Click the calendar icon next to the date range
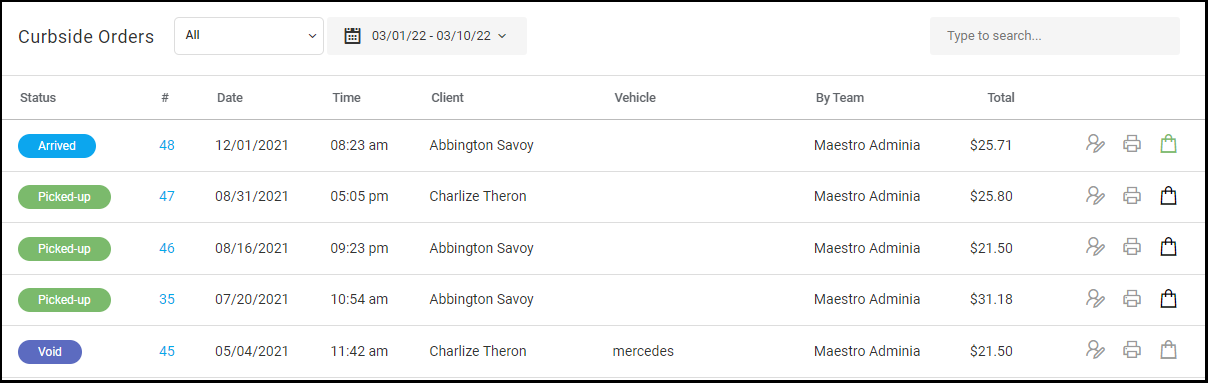Screen dimensions: 1208x383 (x=352, y=36)
